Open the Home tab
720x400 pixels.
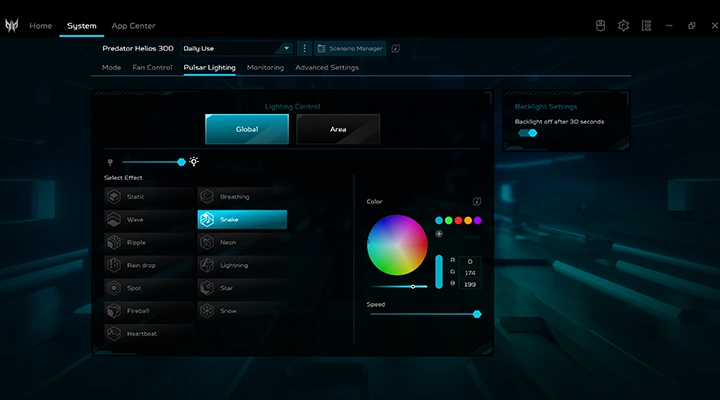(x=40, y=26)
